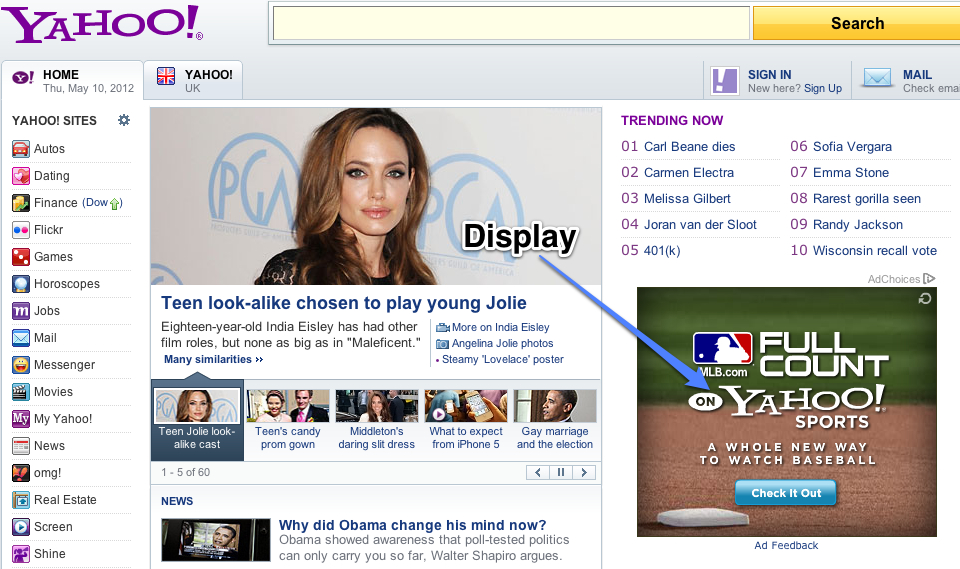This screenshot has height=569, width=960.
Task: Click the Mail envelope icon in header
Action: (877, 78)
